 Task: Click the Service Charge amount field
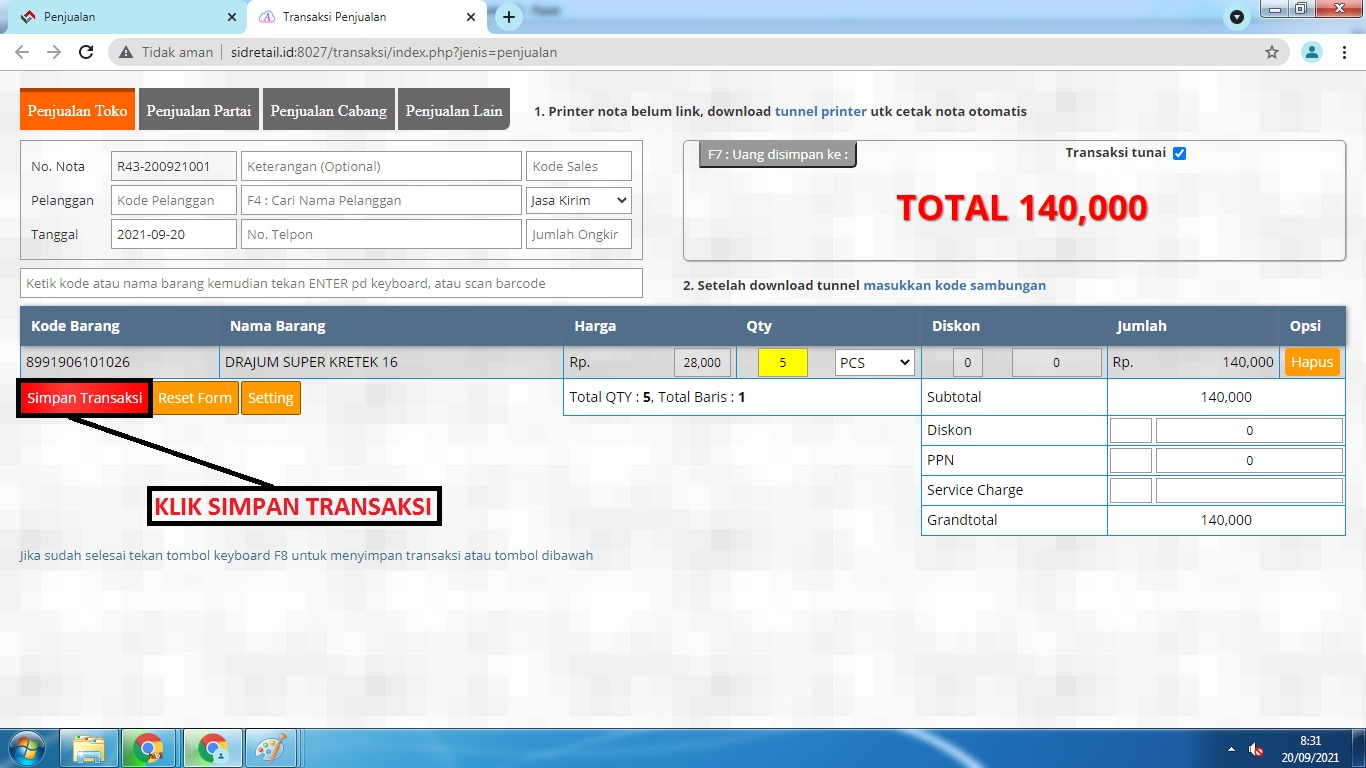[x=1249, y=491]
